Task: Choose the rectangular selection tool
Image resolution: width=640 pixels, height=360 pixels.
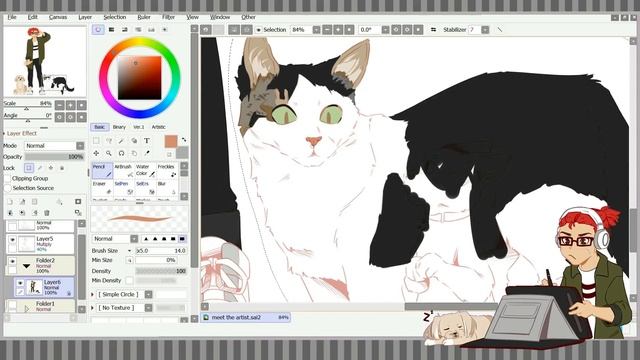Action: (x=96, y=141)
